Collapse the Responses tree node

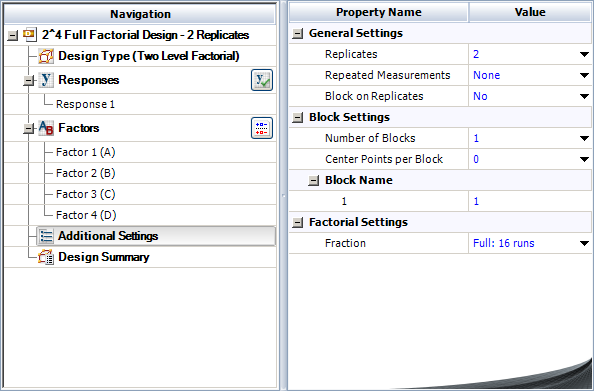(28, 81)
